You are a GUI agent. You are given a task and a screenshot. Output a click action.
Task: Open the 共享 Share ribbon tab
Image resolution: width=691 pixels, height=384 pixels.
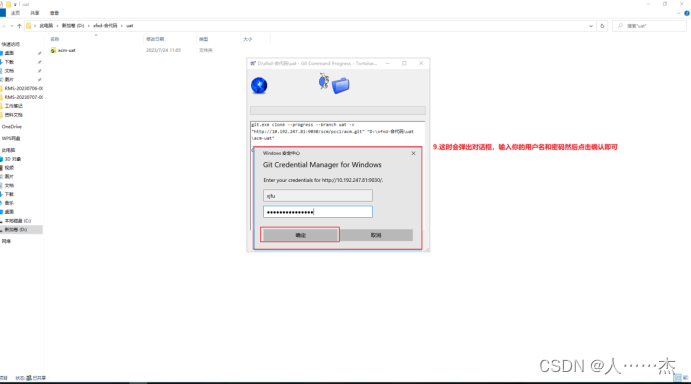[35, 13]
